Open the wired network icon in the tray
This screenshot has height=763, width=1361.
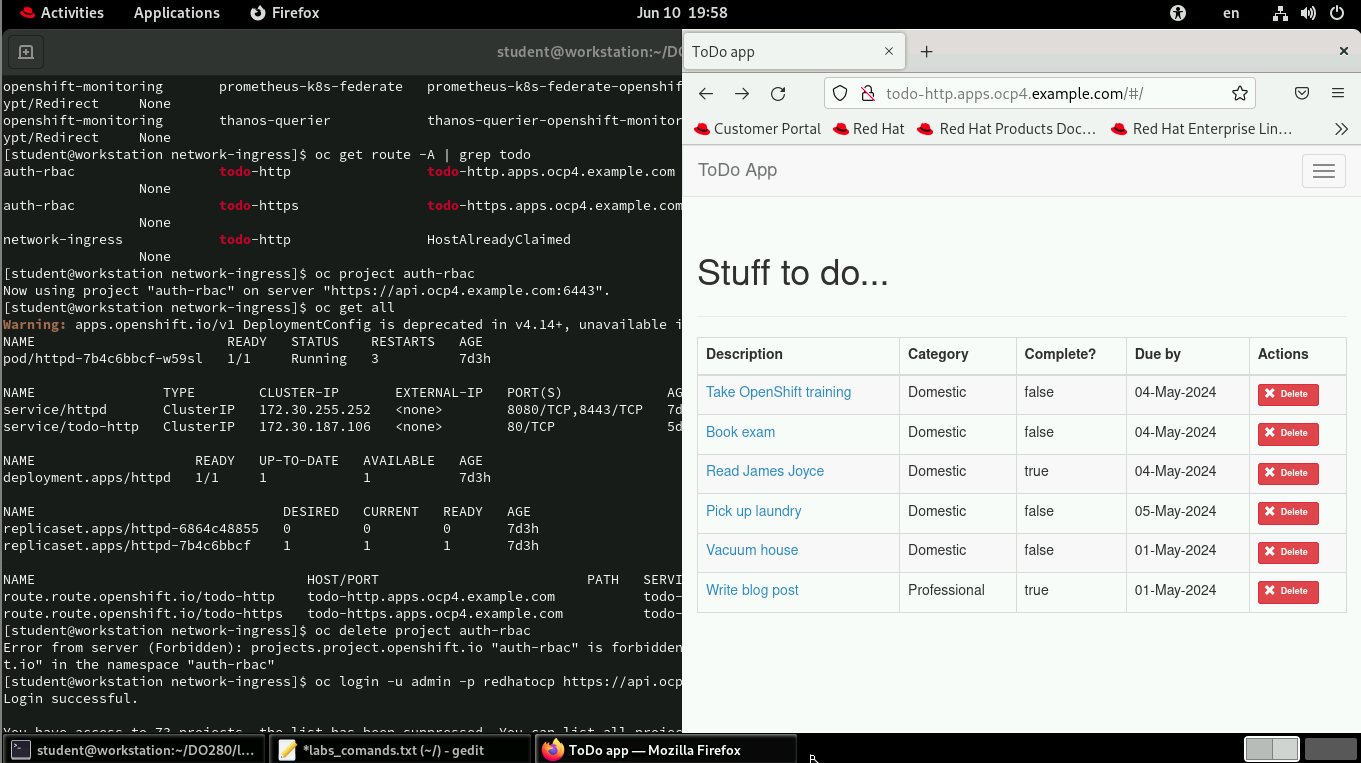point(1280,13)
